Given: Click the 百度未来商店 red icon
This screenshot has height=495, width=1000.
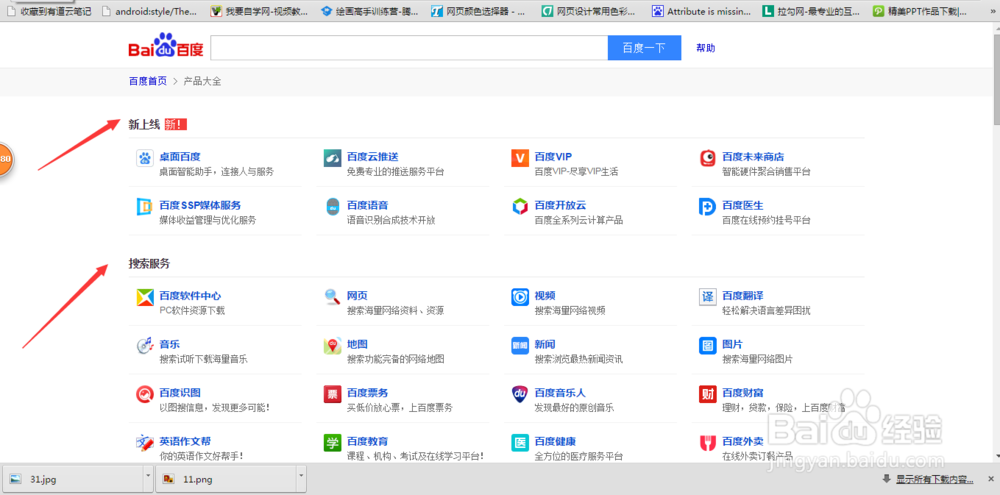Looking at the screenshot, I should coord(708,158).
